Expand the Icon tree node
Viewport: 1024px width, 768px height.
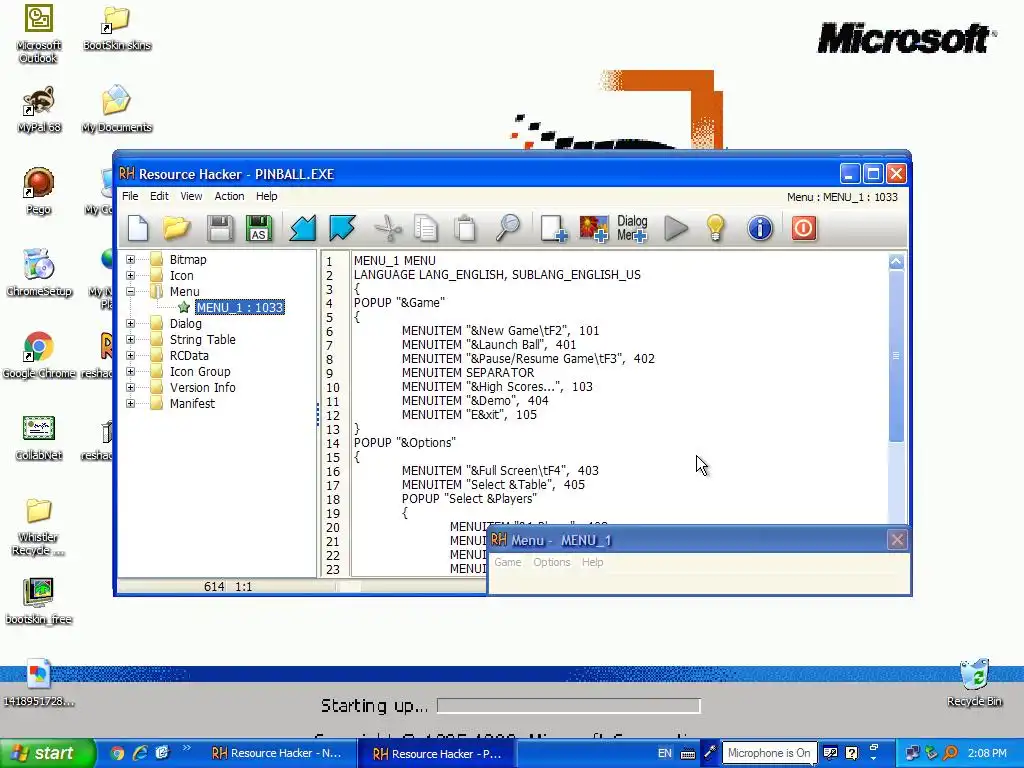131,276
